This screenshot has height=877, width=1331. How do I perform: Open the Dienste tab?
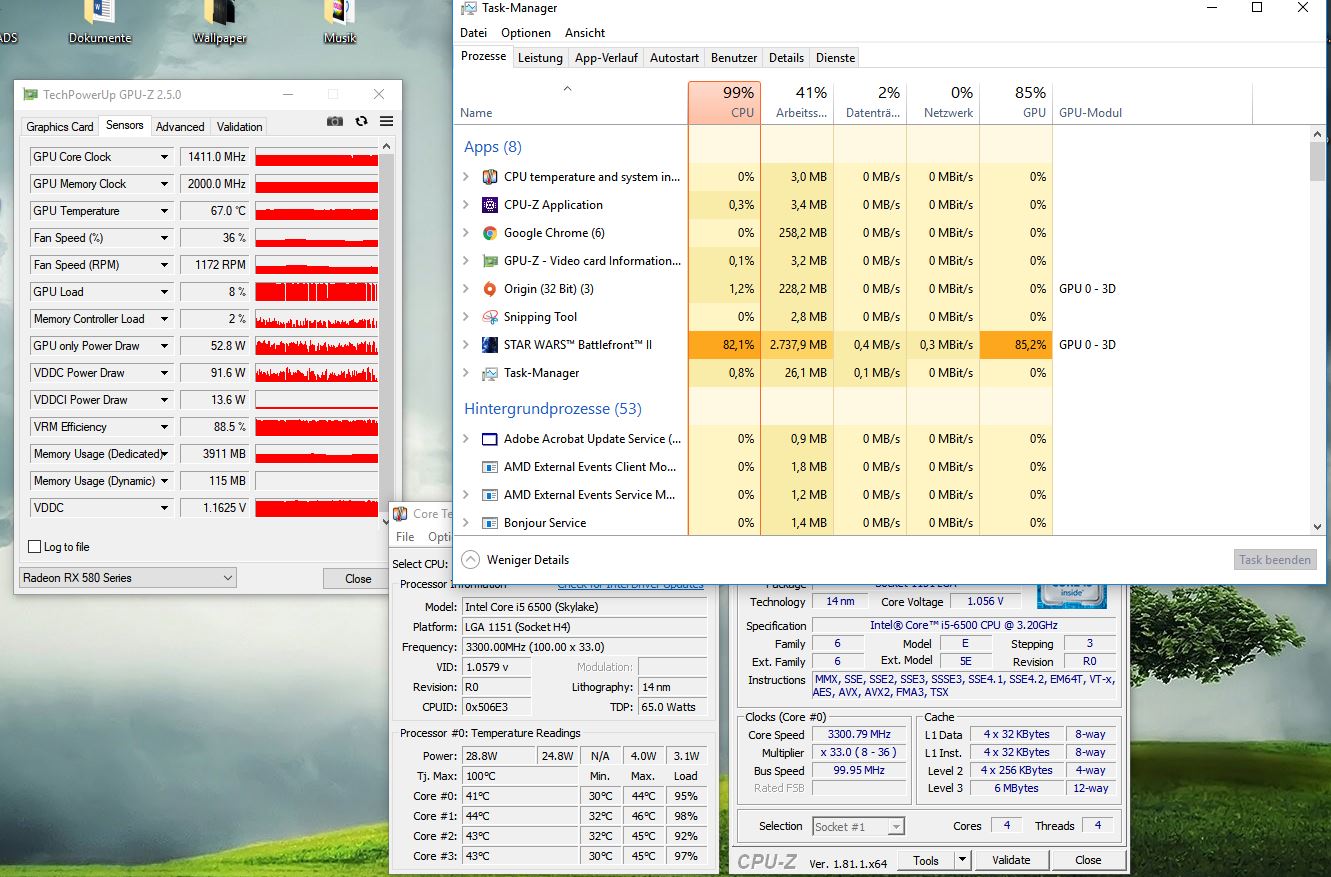pos(835,58)
